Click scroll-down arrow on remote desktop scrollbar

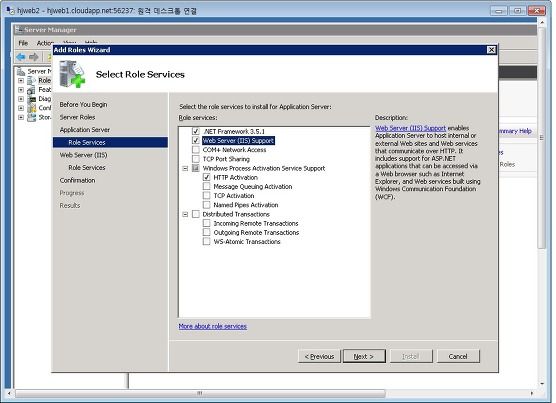tap(541, 383)
